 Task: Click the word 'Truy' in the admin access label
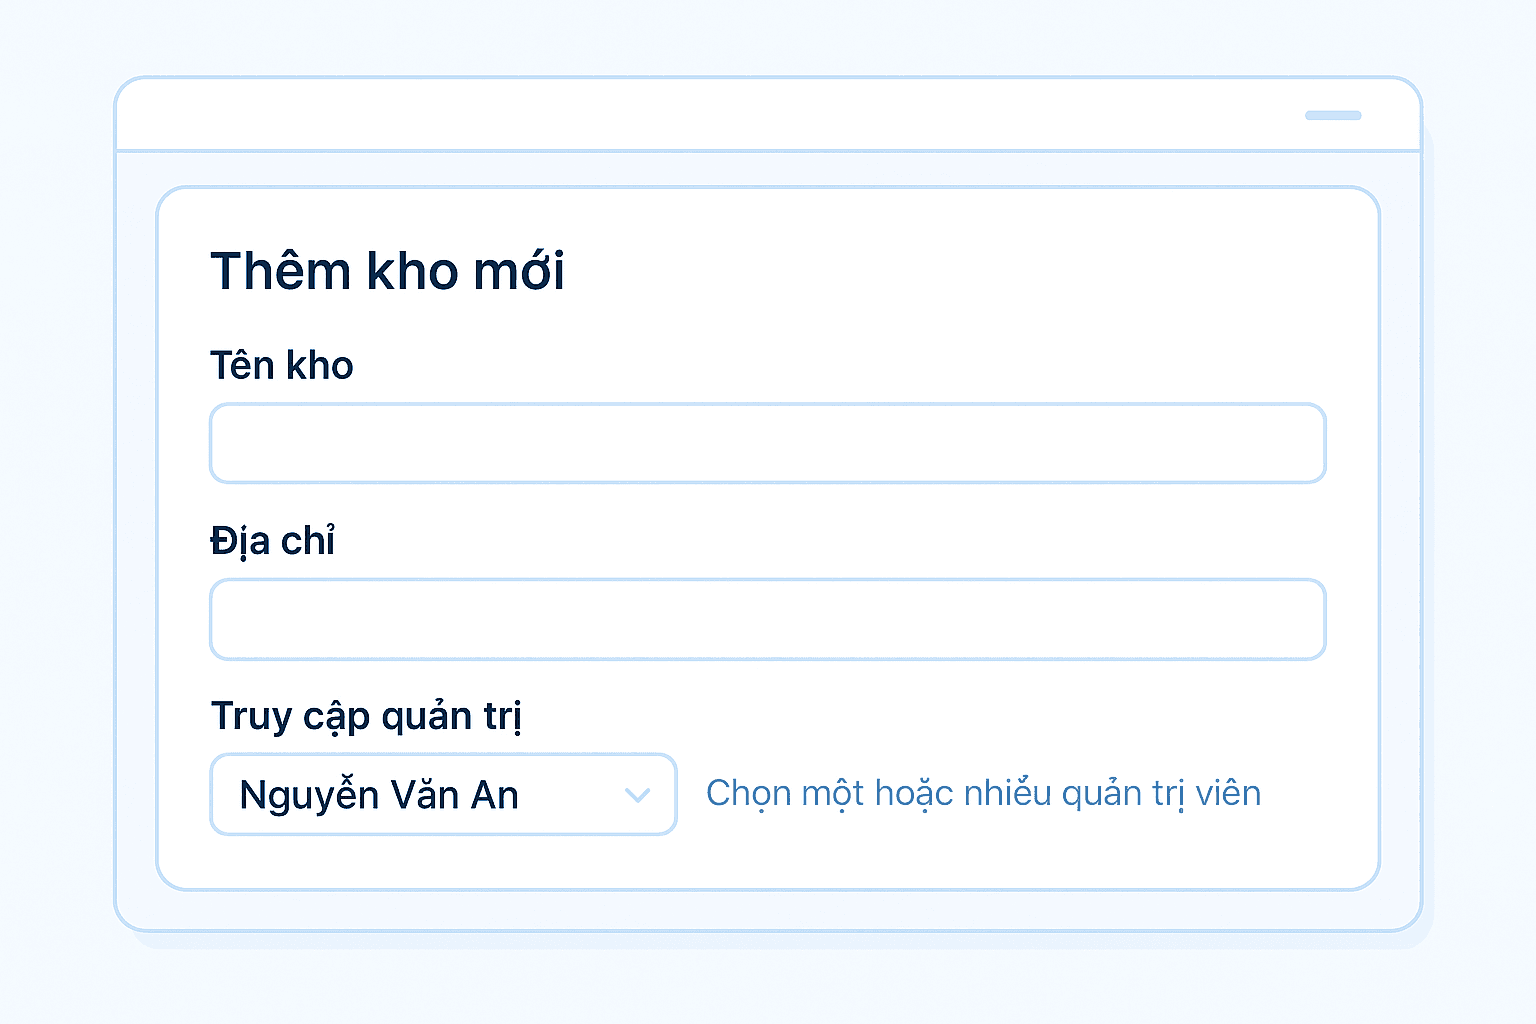coord(251,716)
